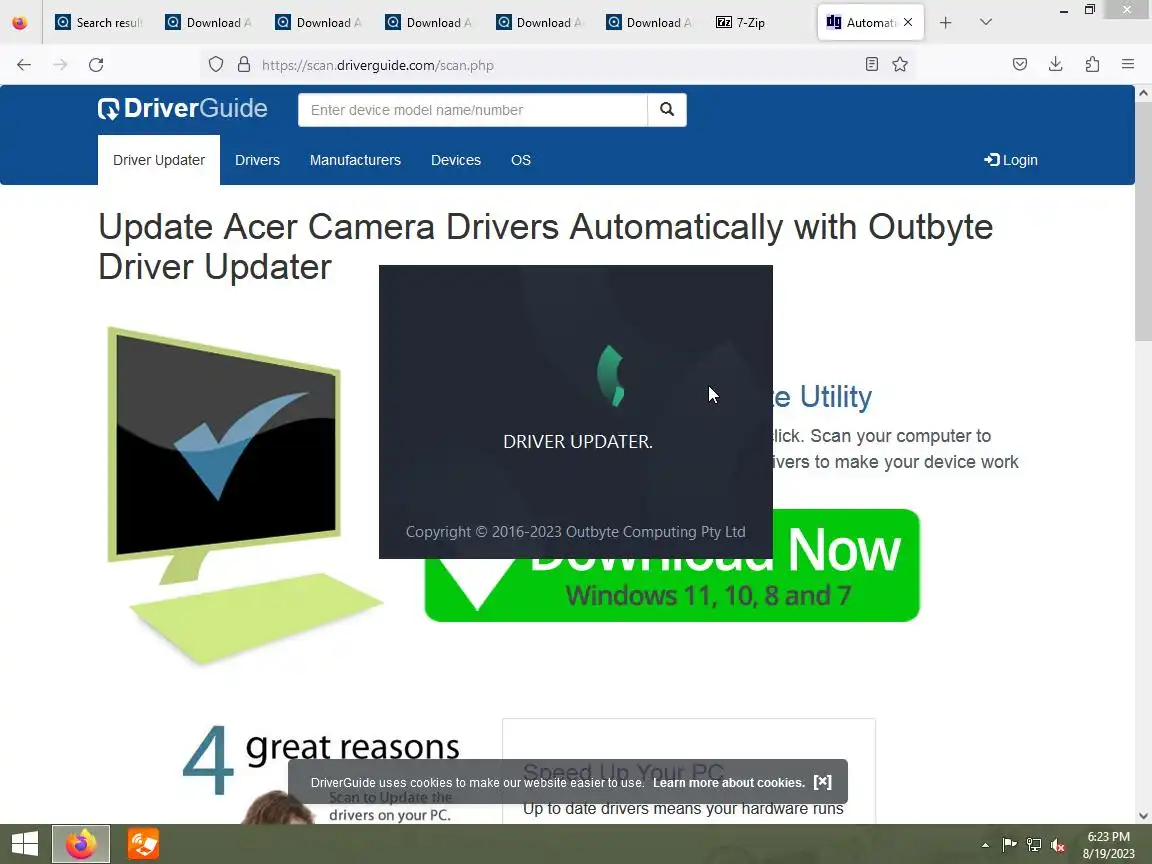
Task: Click the page vertical scrollbar thumb
Action: [1143, 220]
